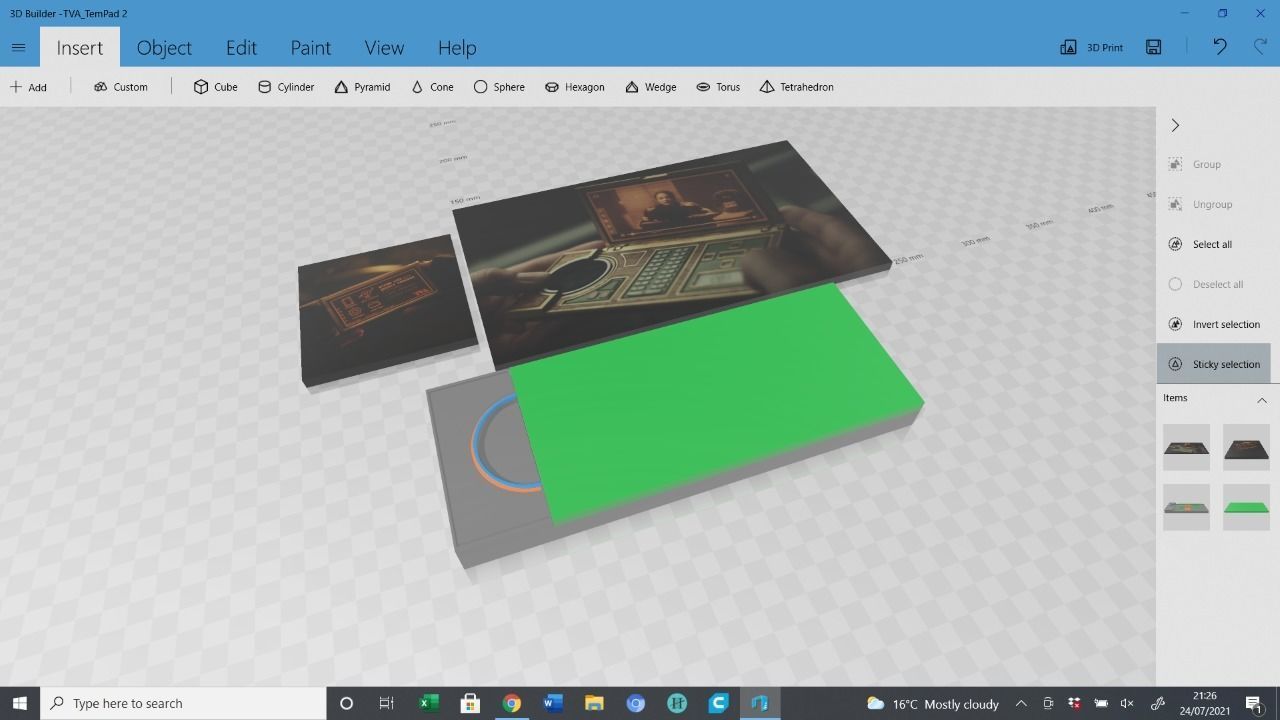Image resolution: width=1280 pixels, height=720 pixels.
Task: Open the notification center
Action: (1254, 703)
